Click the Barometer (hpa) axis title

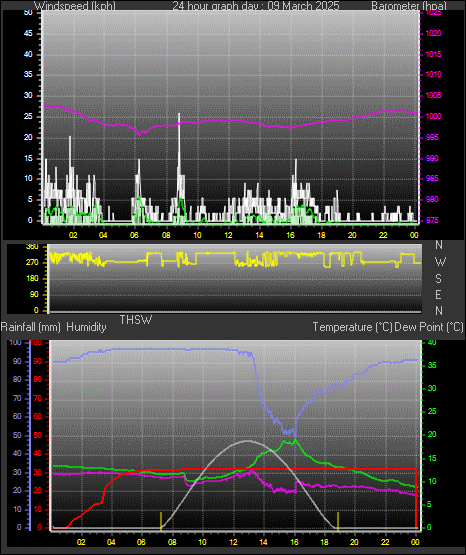point(409,6)
